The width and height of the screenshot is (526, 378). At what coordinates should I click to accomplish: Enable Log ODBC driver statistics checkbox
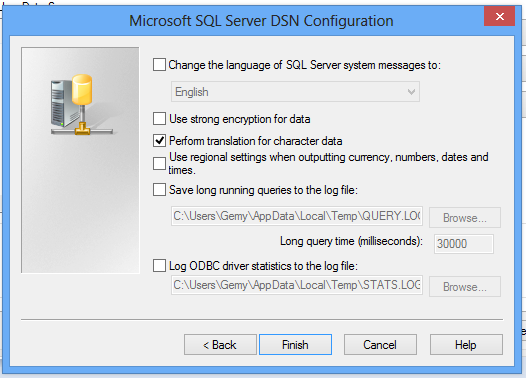click(x=159, y=265)
